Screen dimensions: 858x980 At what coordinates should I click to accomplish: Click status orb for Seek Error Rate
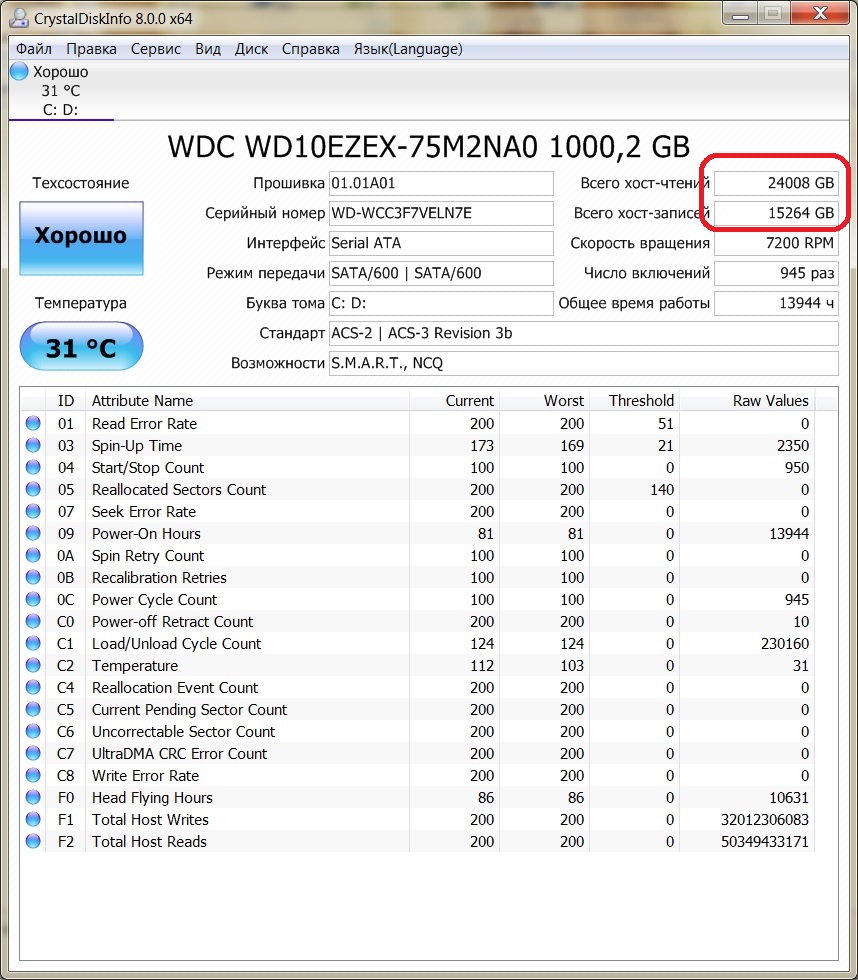(33, 511)
